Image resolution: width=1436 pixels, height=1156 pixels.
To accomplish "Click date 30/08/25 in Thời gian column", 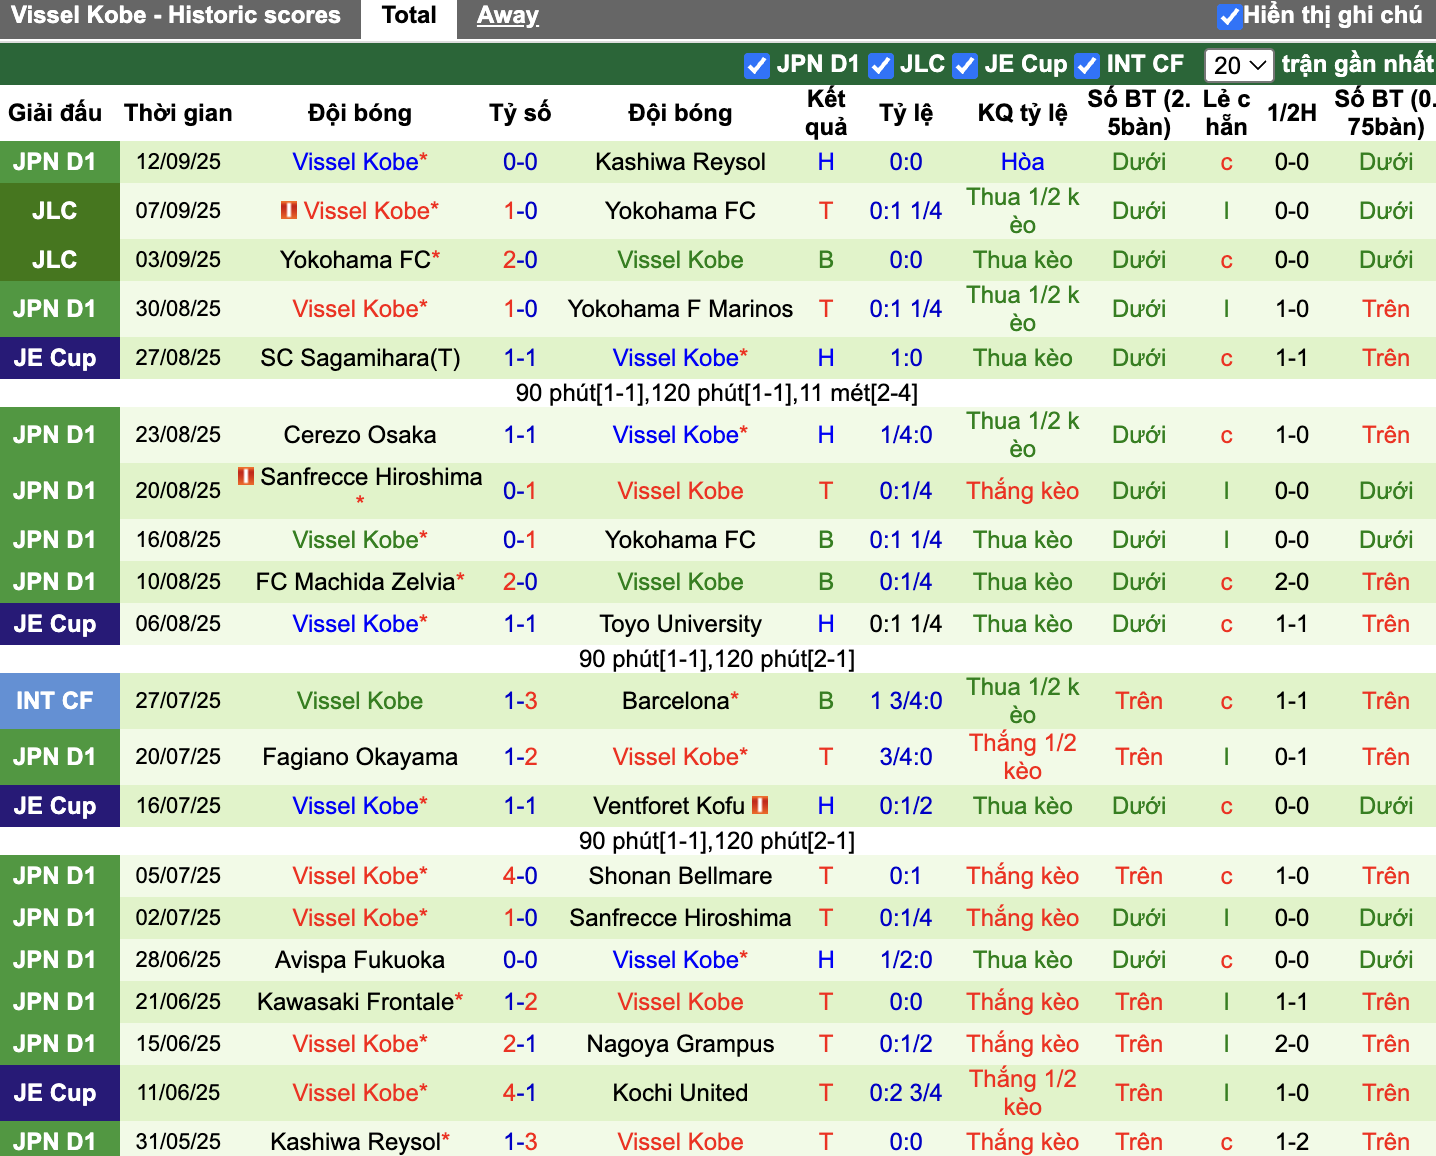I will [x=178, y=309].
